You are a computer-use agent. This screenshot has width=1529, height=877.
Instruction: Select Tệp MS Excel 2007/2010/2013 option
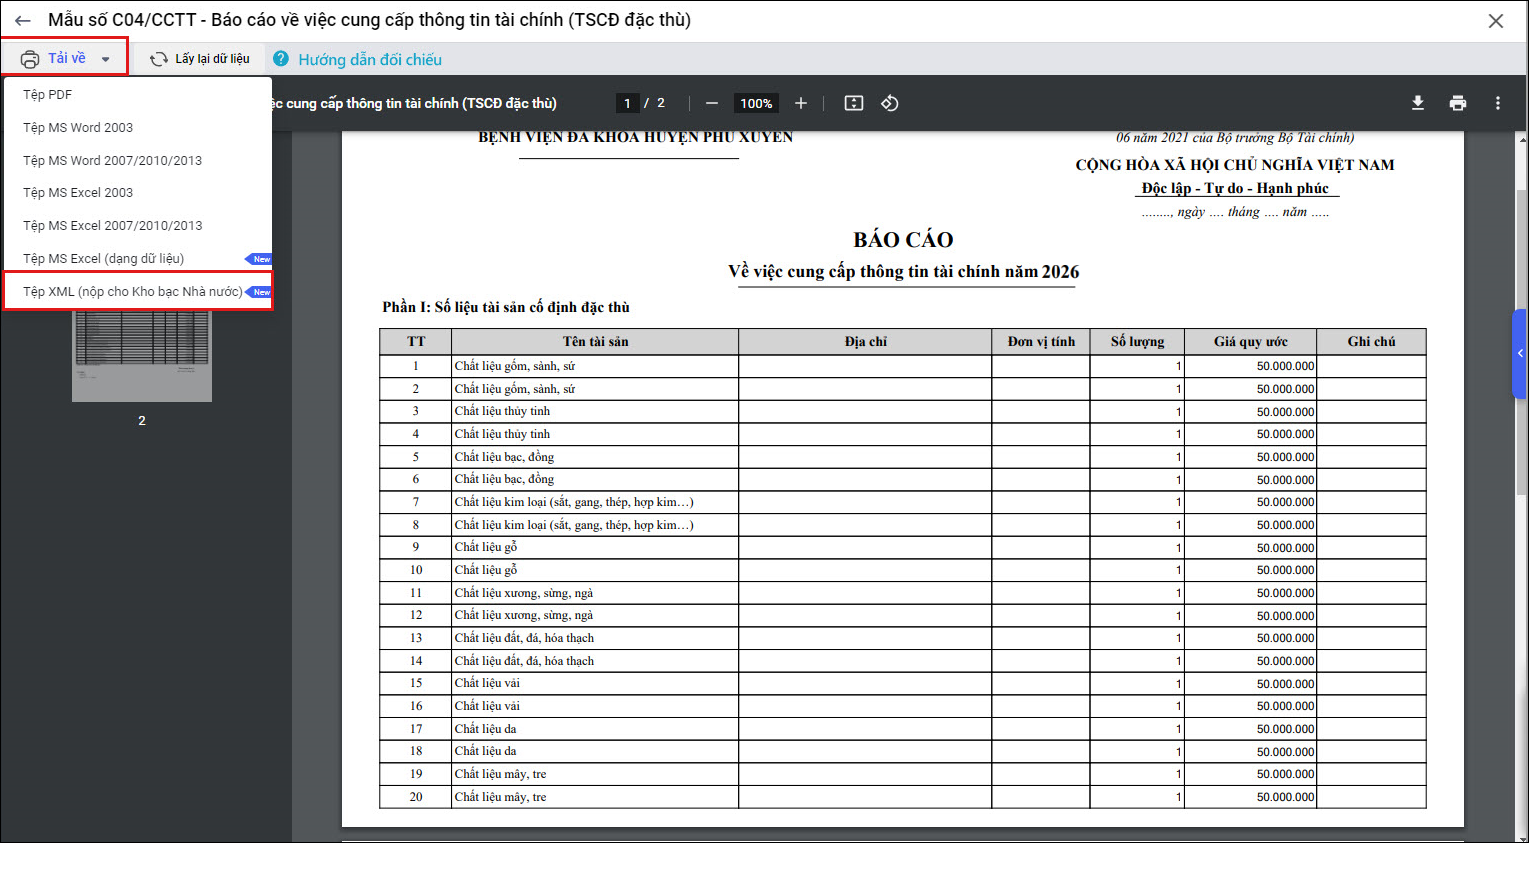138,226
